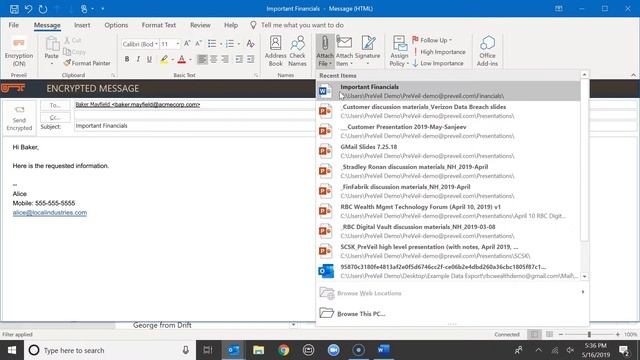640x360 pixels.
Task: Open the Help tab
Action: coord(231,25)
